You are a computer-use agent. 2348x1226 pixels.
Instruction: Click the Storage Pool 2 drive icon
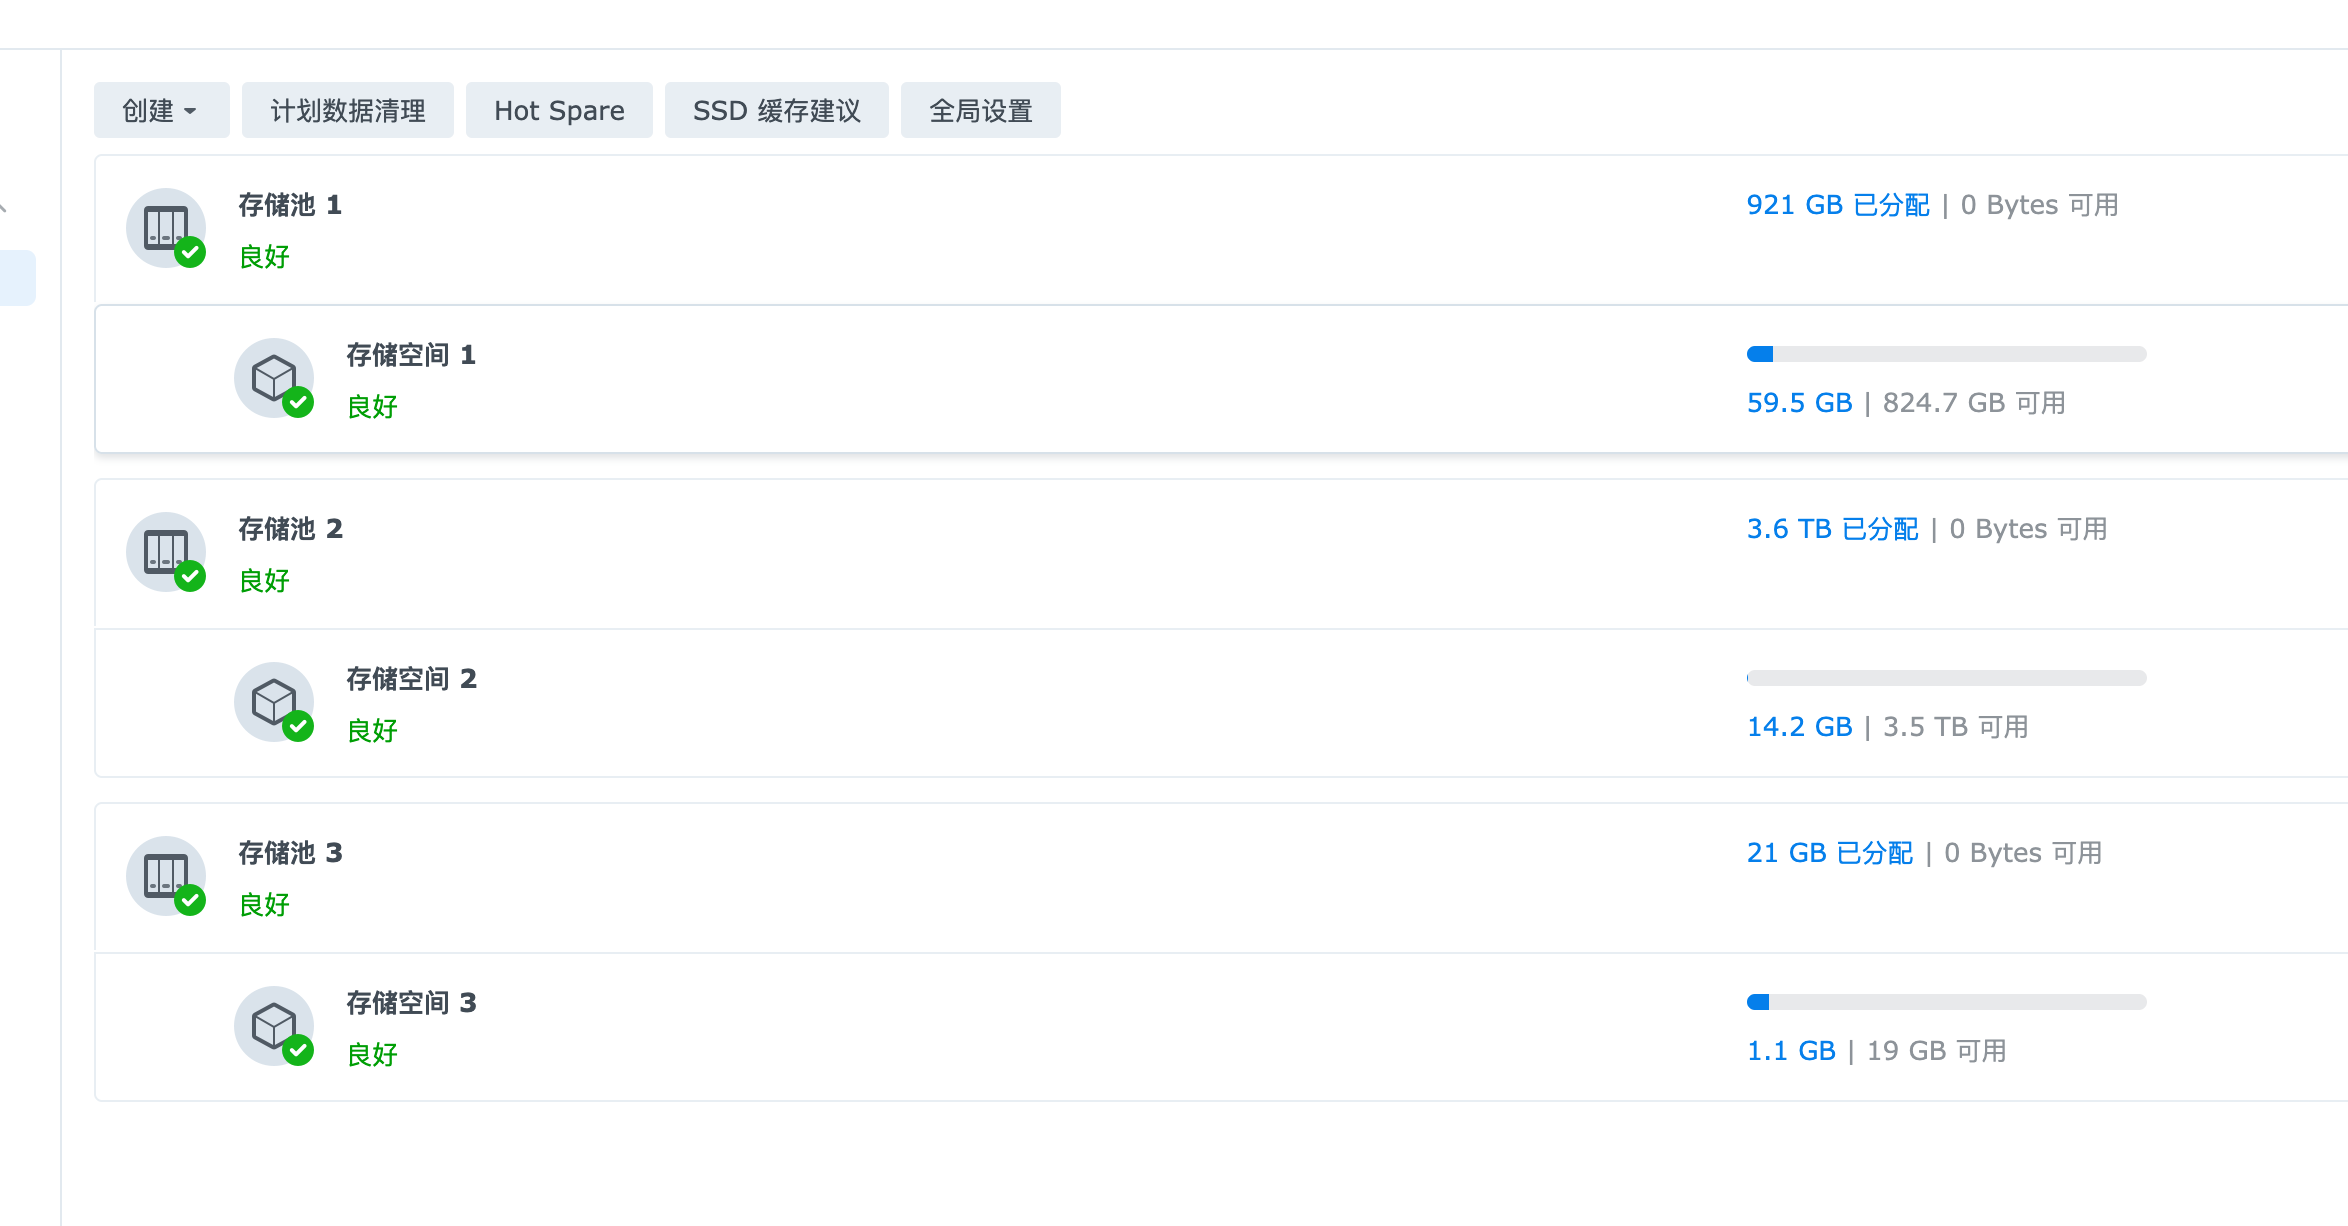coord(165,551)
